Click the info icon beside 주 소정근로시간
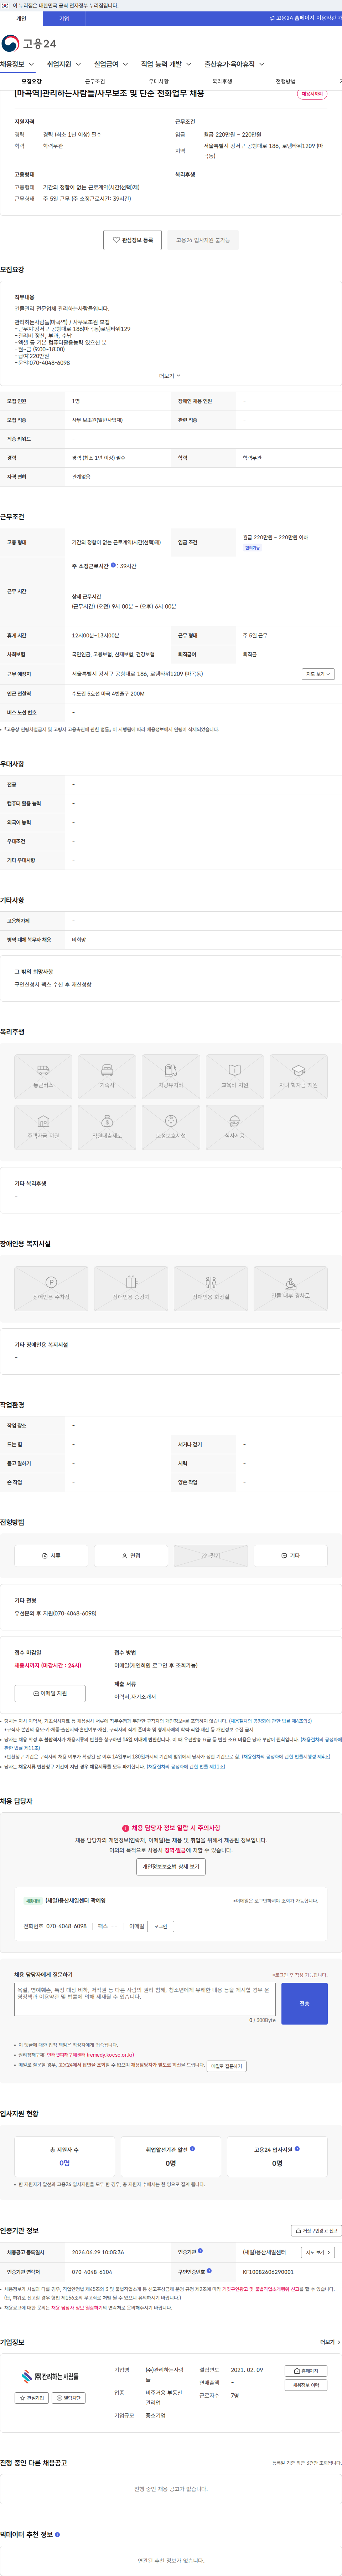Screen dimensions: 342x2576 (113, 565)
